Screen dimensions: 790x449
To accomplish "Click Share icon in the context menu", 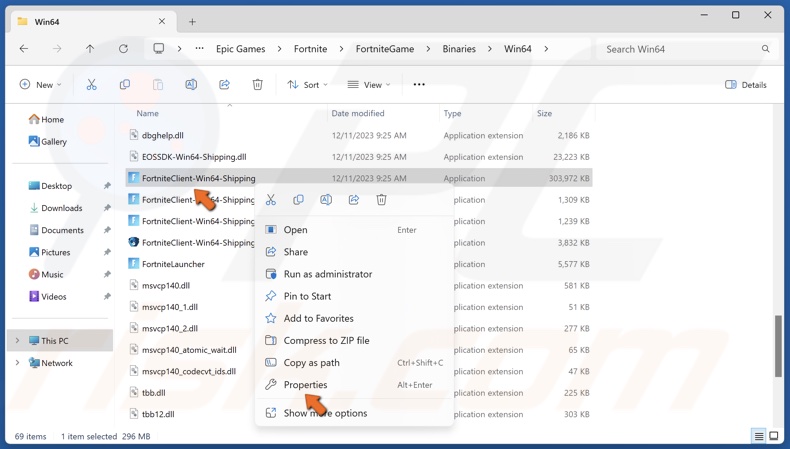I will [354, 200].
